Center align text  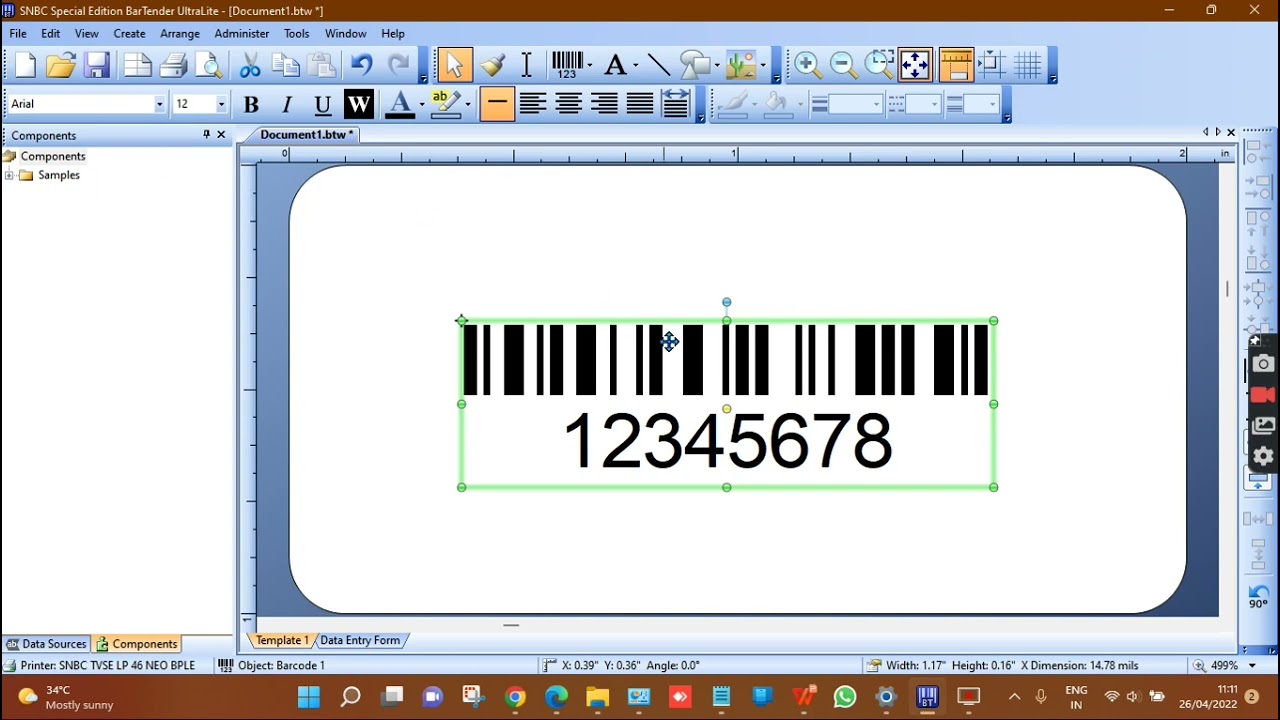click(x=568, y=104)
